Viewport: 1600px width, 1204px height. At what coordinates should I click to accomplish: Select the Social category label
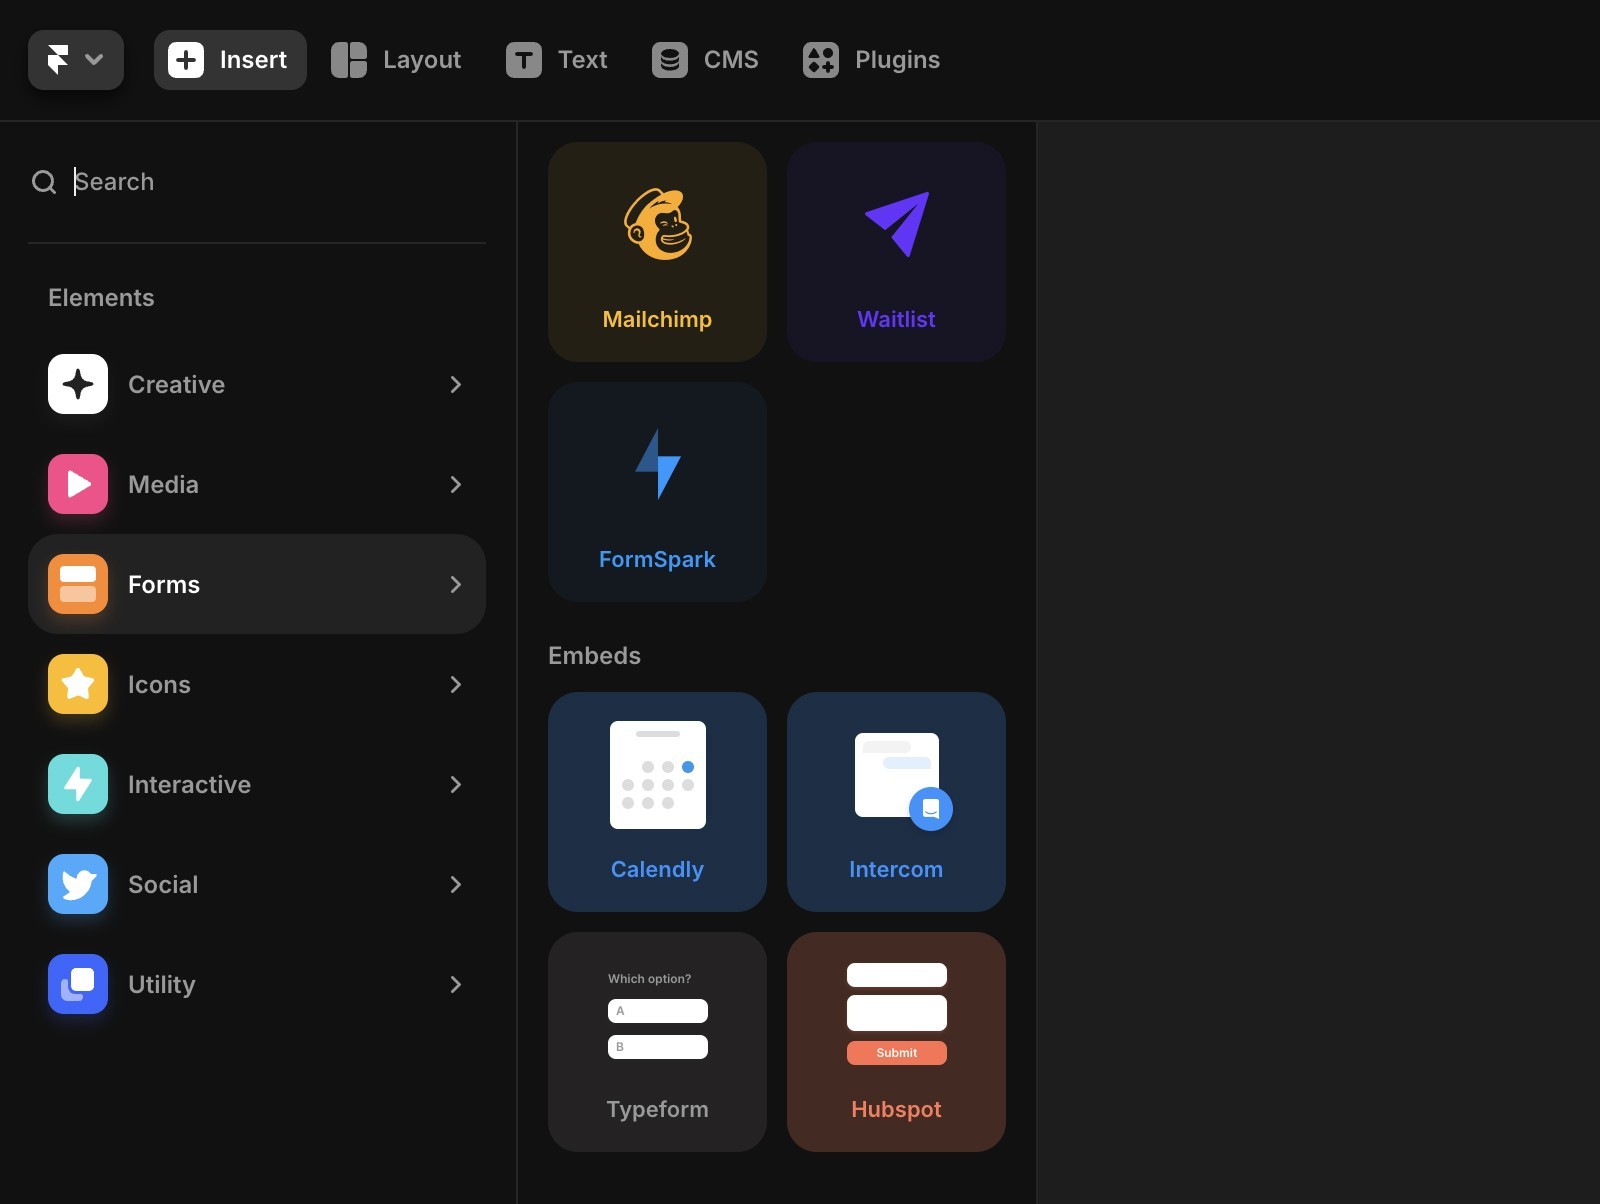(x=163, y=884)
